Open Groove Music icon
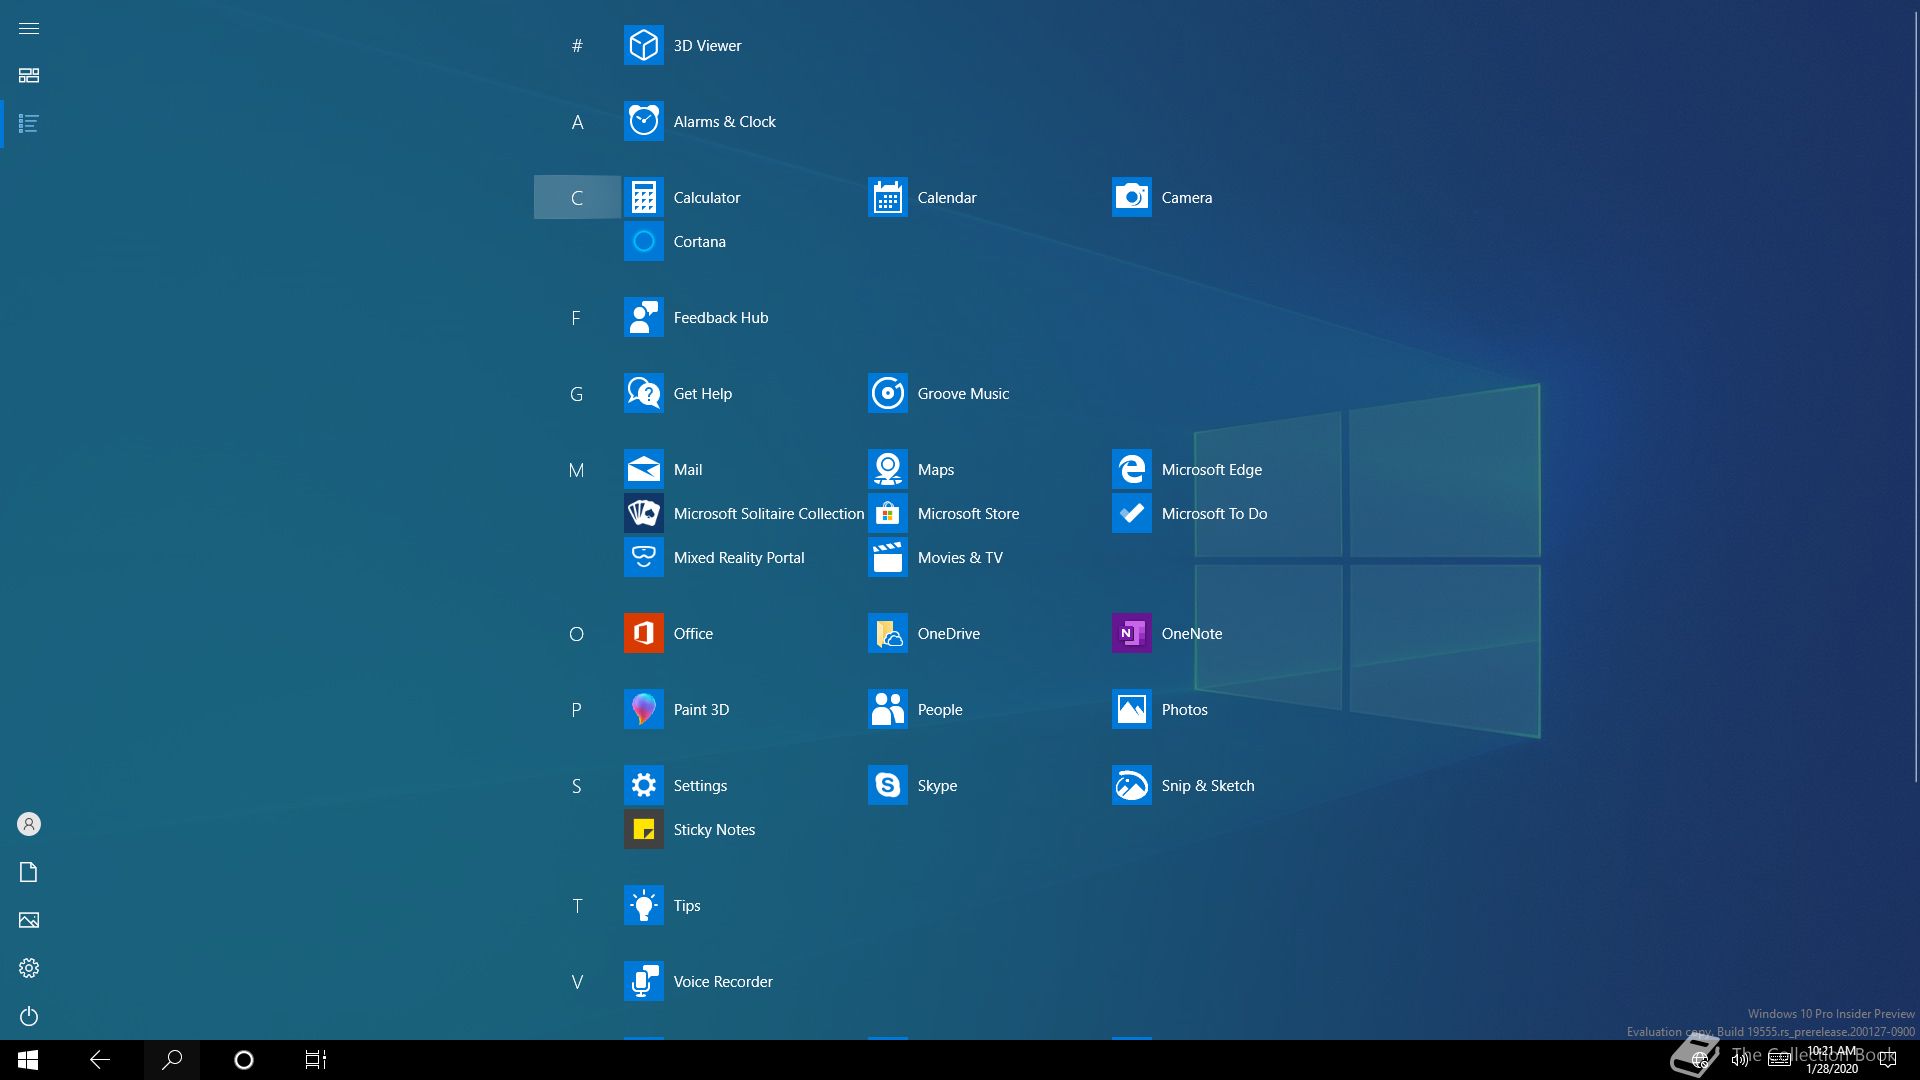 point(887,393)
